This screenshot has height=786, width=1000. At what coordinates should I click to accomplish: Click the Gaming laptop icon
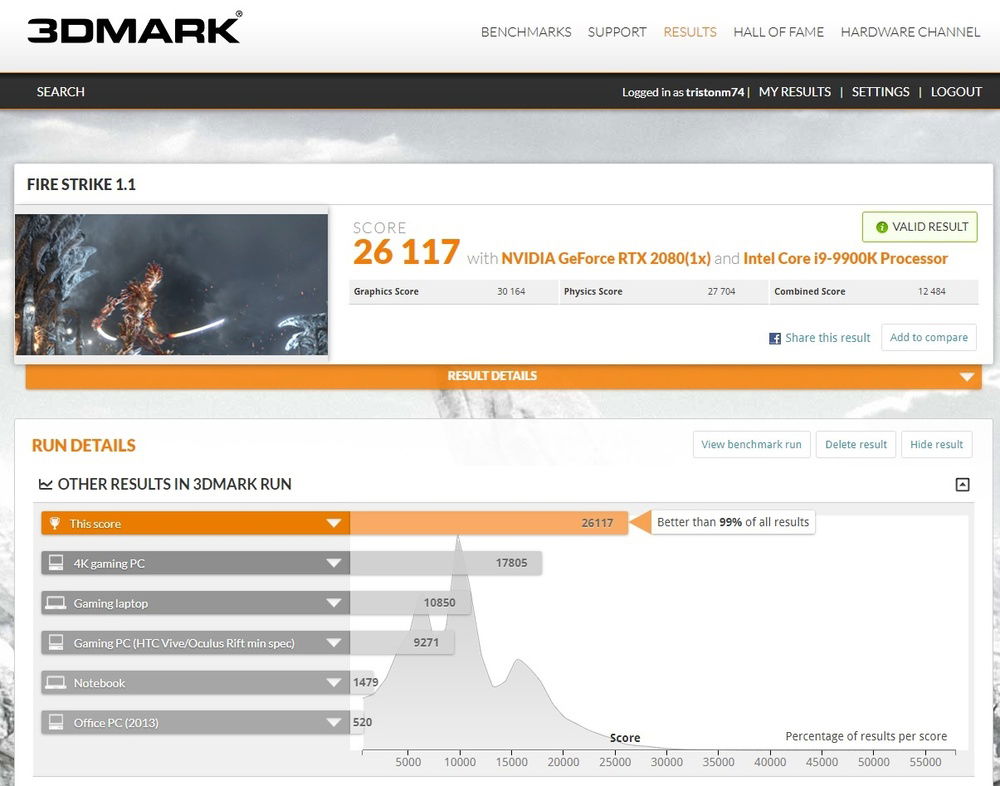(56, 603)
